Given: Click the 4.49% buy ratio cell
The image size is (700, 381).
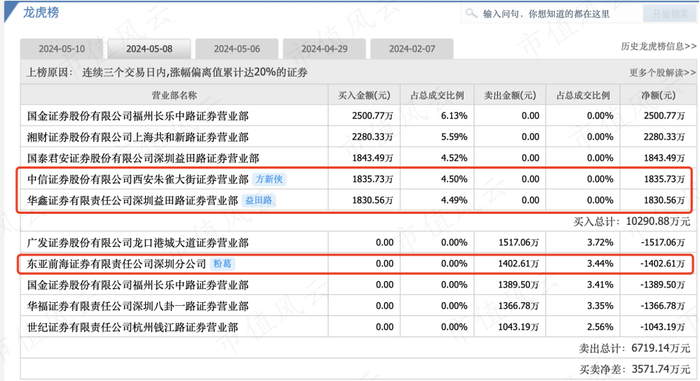Looking at the screenshot, I should tap(454, 200).
